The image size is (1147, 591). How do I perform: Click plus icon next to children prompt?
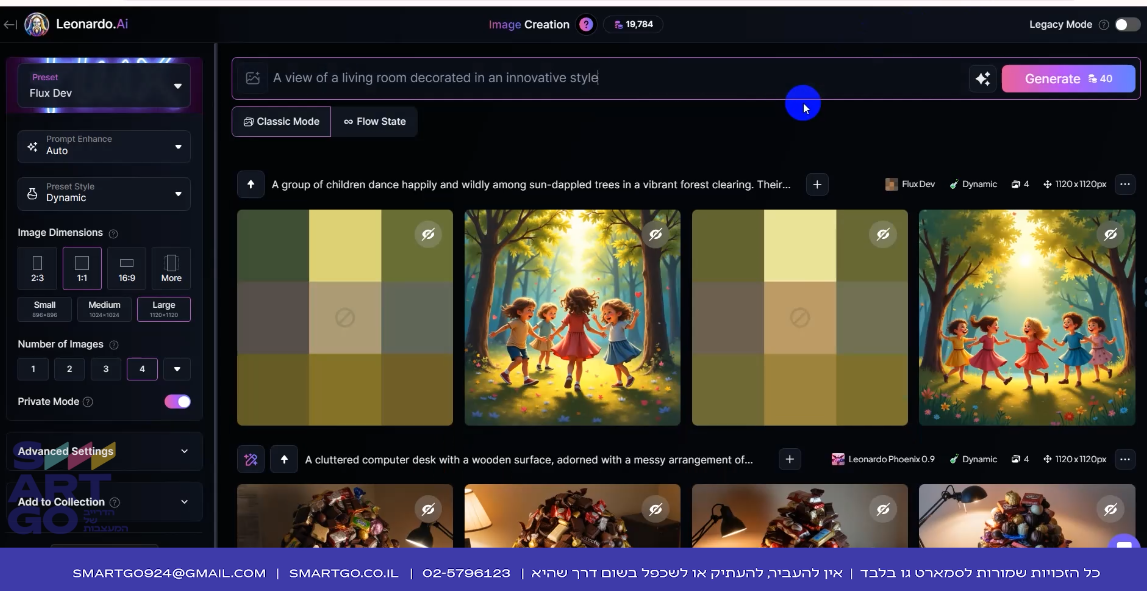pos(817,184)
